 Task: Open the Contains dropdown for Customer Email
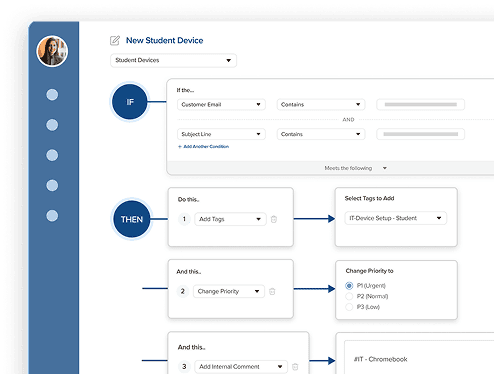click(x=321, y=104)
